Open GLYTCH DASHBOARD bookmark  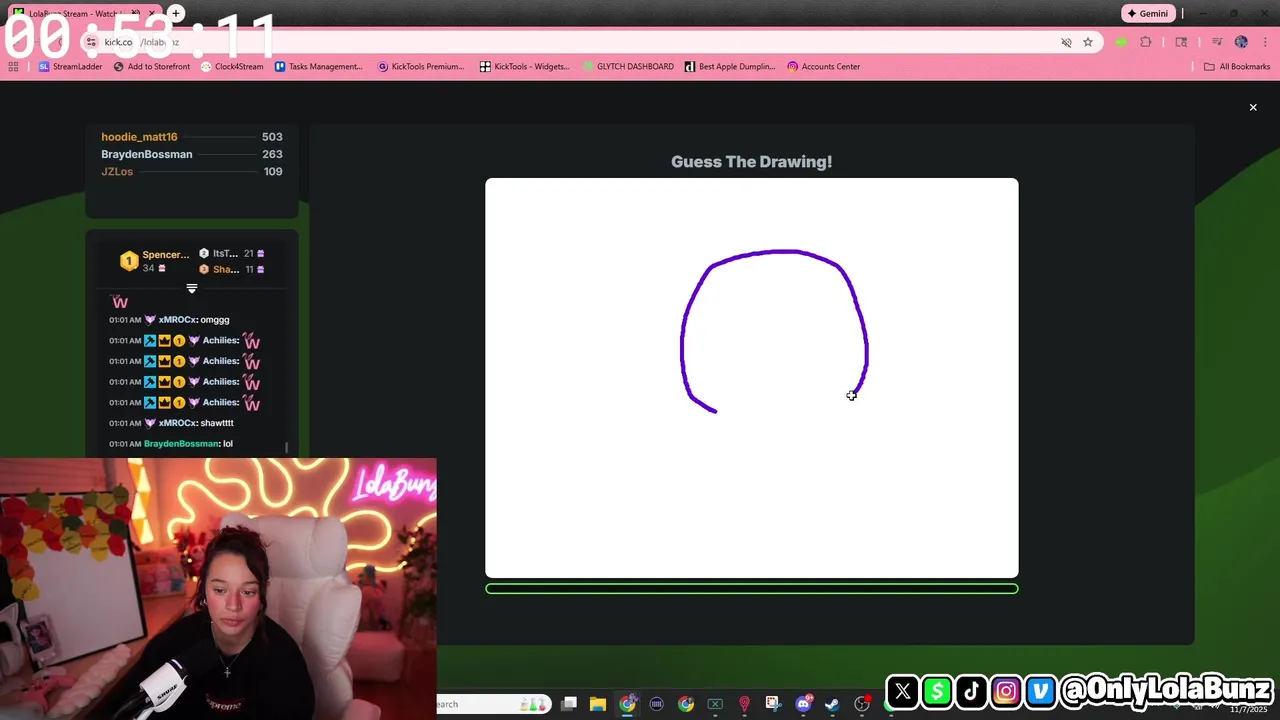(628, 67)
